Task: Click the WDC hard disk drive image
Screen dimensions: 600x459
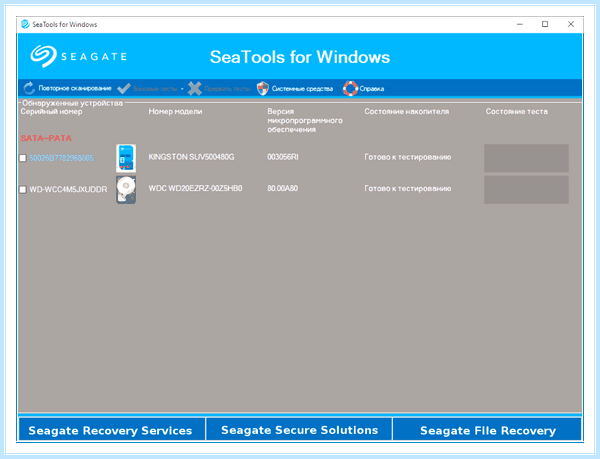Action: click(126, 190)
